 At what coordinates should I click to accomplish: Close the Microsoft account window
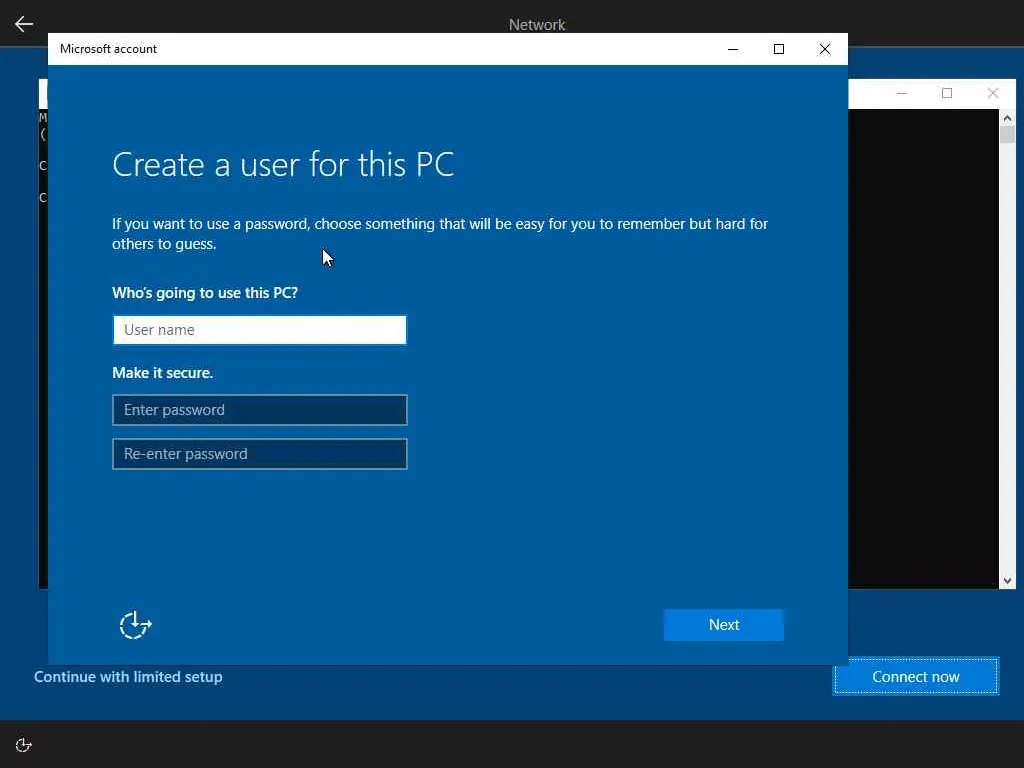tap(825, 49)
